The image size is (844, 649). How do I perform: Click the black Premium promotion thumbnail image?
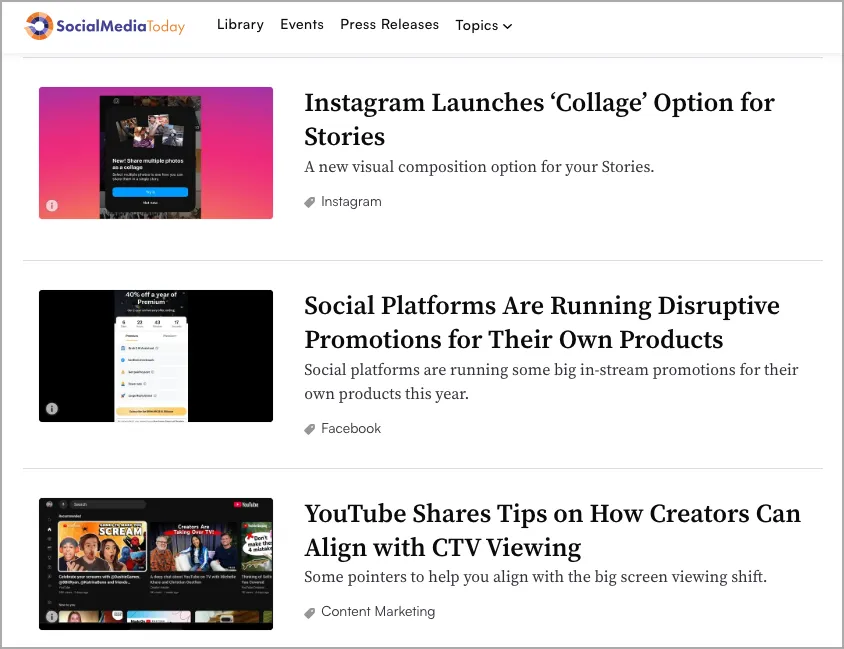click(156, 356)
